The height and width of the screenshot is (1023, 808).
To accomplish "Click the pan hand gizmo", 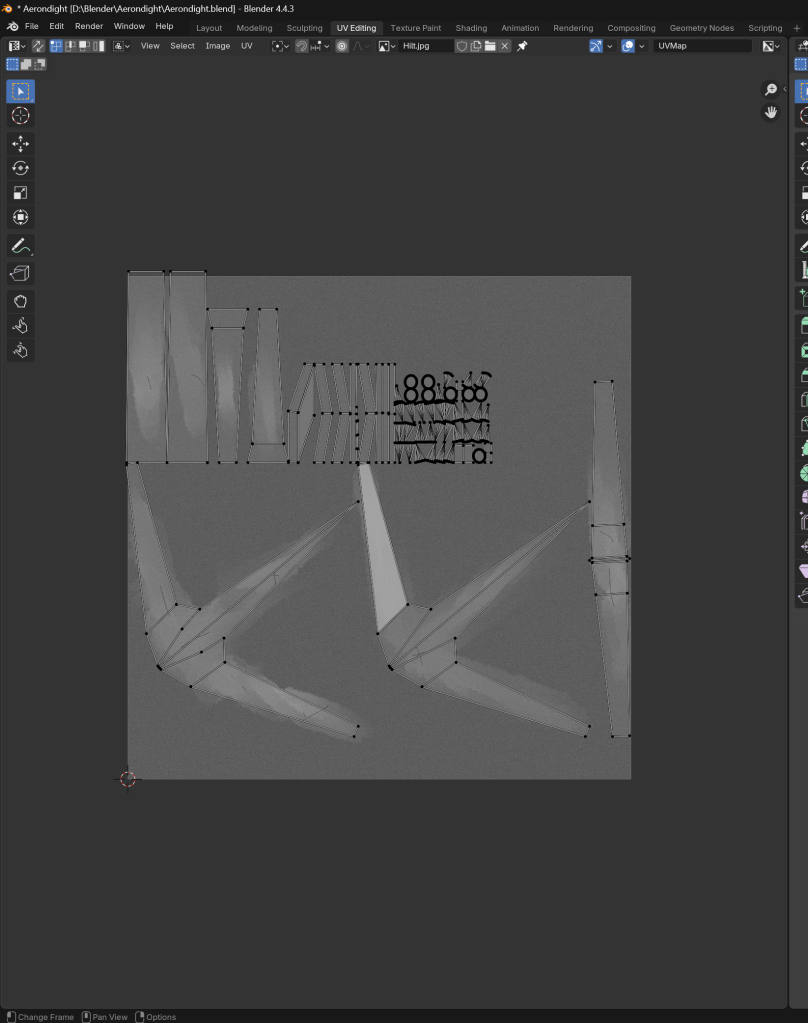I will pos(771,112).
